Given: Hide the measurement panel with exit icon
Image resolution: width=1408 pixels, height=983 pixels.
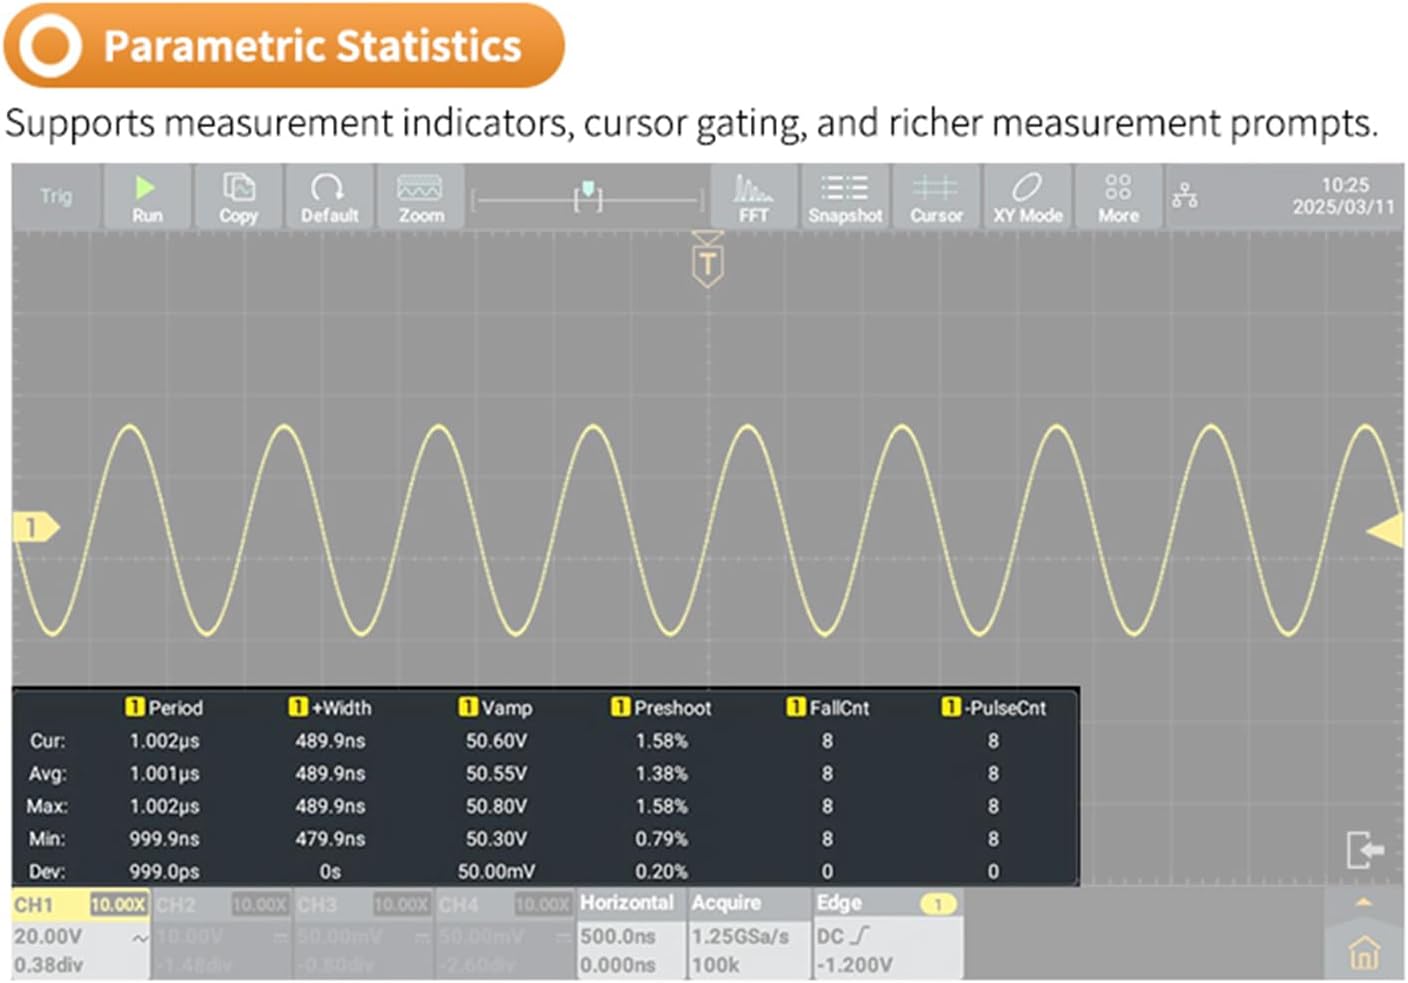Looking at the screenshot, I should click(1364, 850).
